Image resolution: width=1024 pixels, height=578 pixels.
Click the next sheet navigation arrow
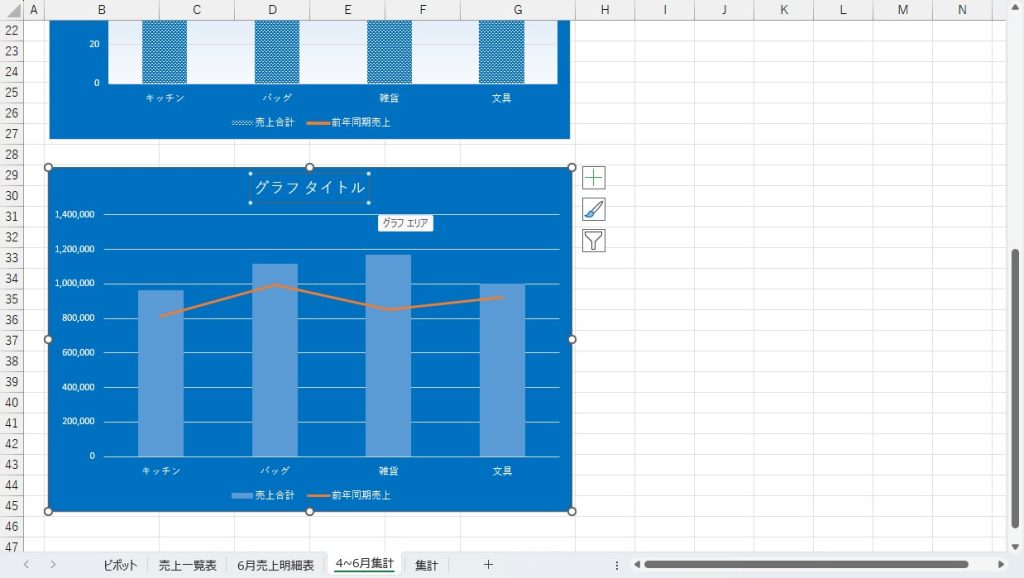pos(53,565)
